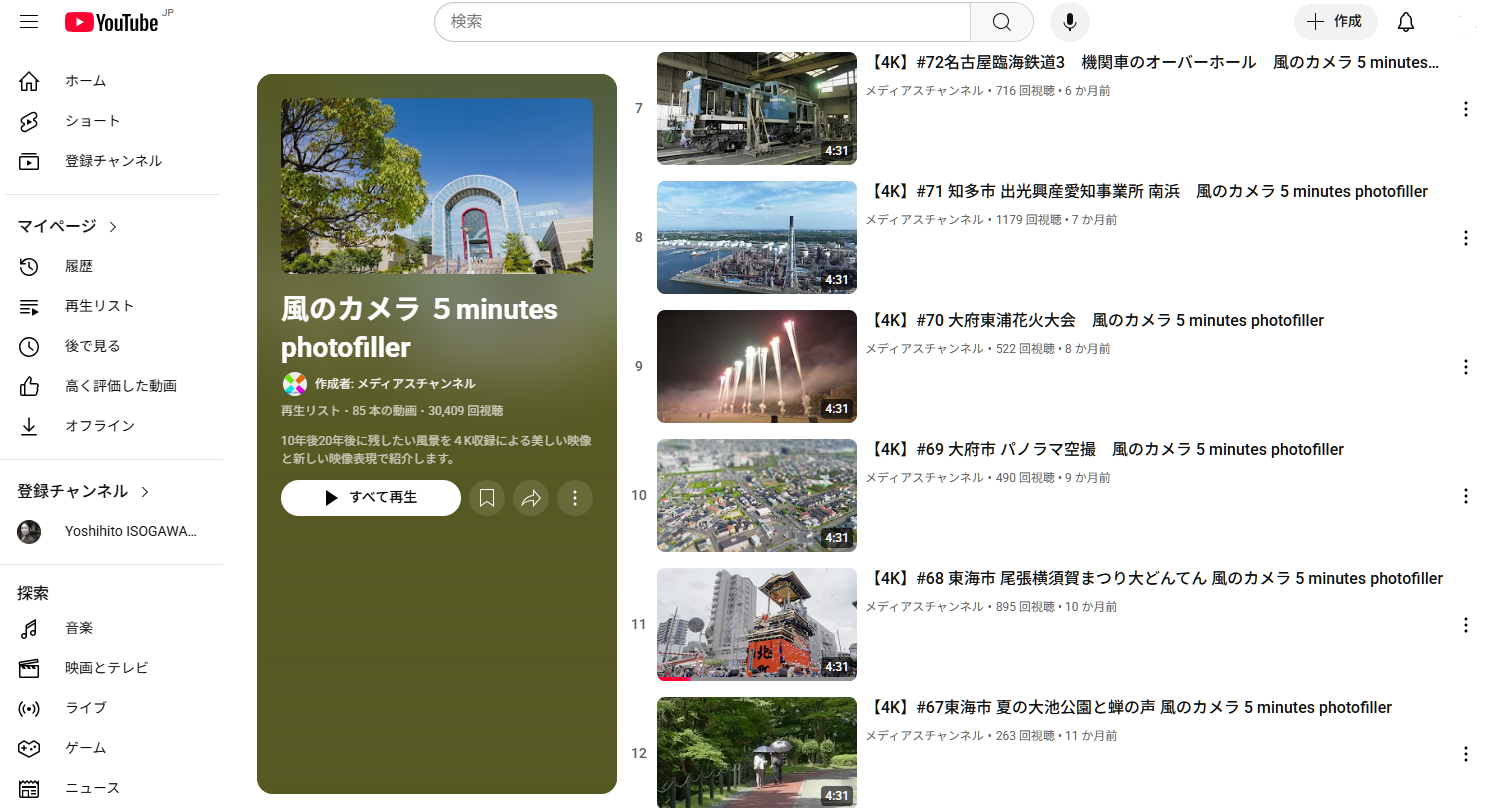Click the 検索 search input field
The height and width of the screenshot is (808, 1508).
[702, 22]
